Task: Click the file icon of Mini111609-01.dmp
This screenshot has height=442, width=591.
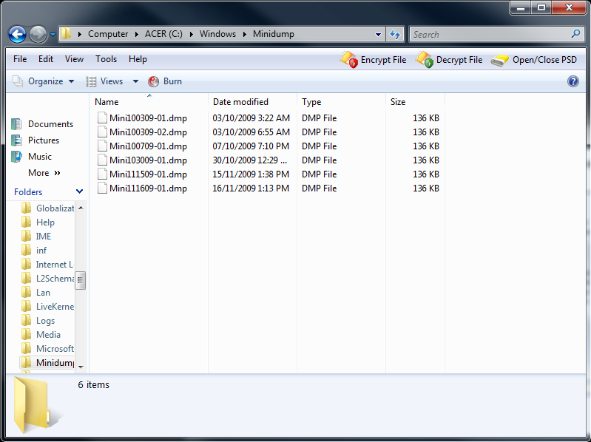Action: (x=102, y=188)
